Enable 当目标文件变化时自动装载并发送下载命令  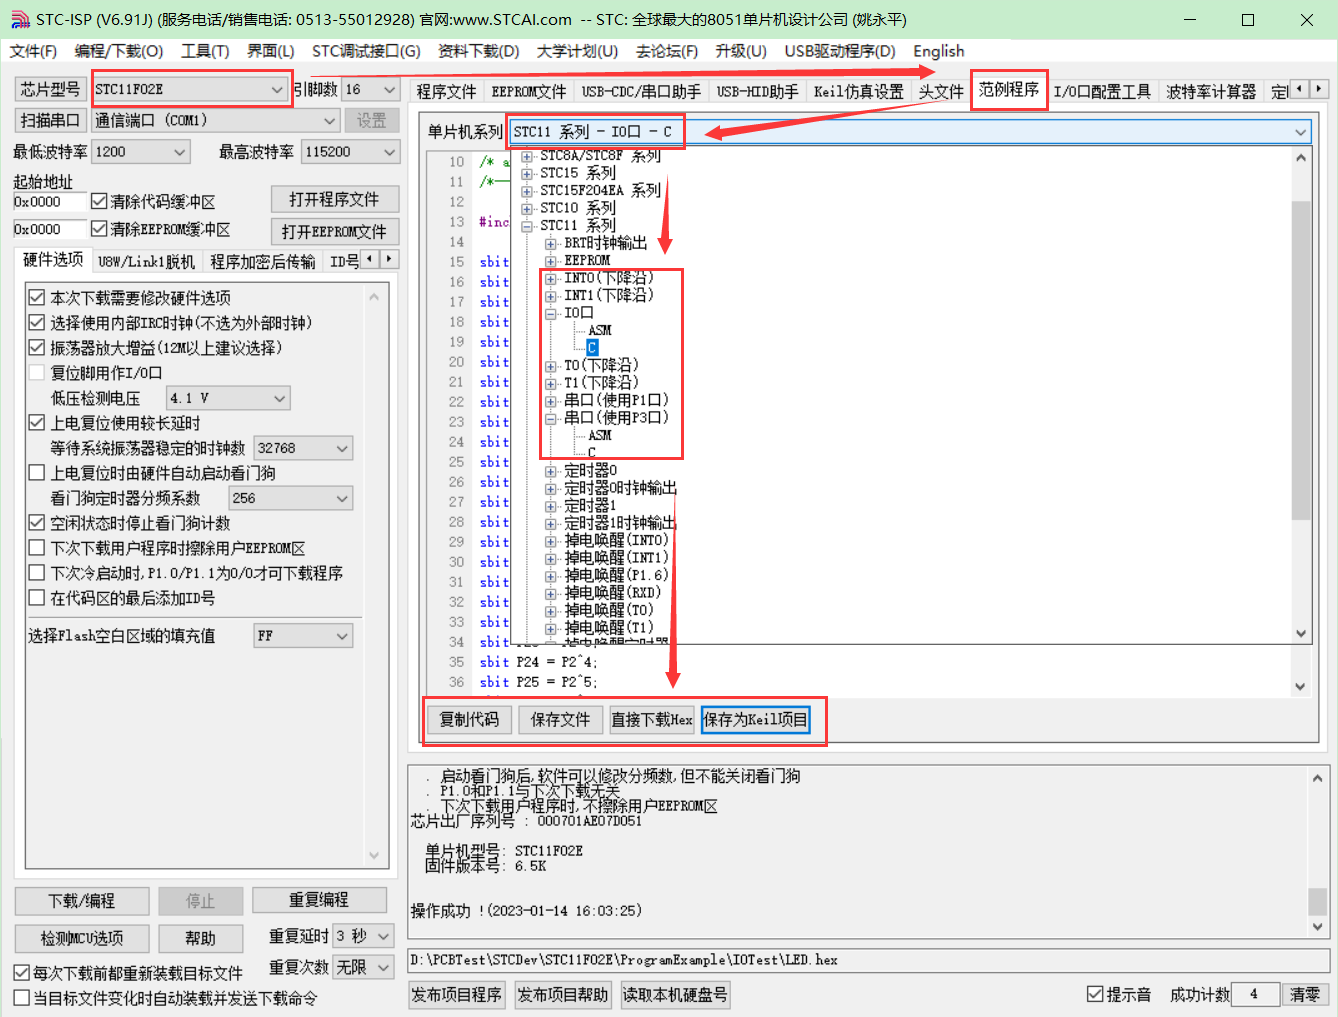click(21, 997)
